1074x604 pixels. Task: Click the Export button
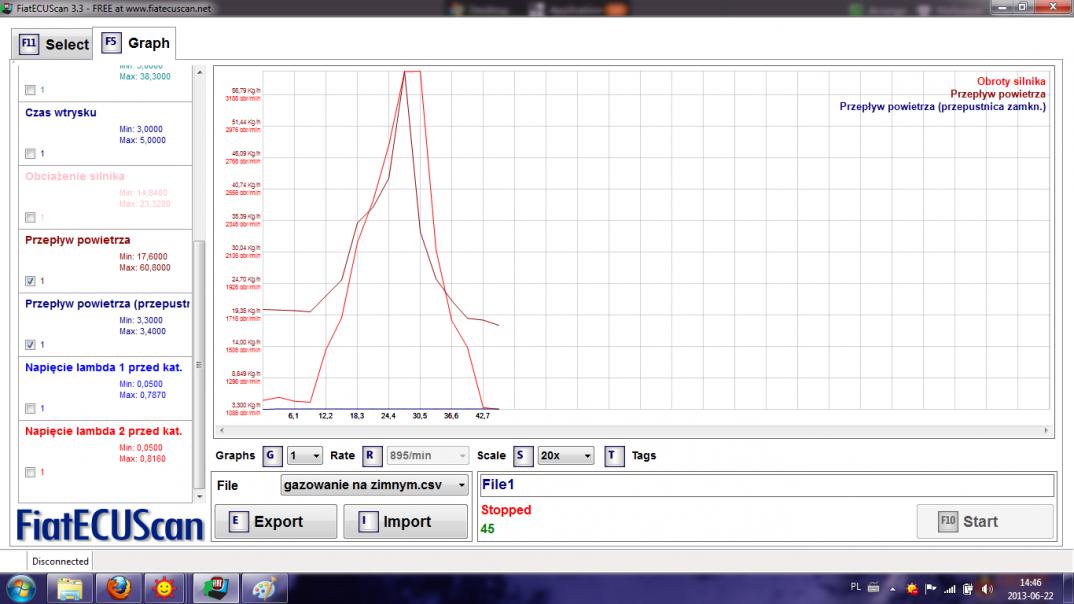point(275,521)
